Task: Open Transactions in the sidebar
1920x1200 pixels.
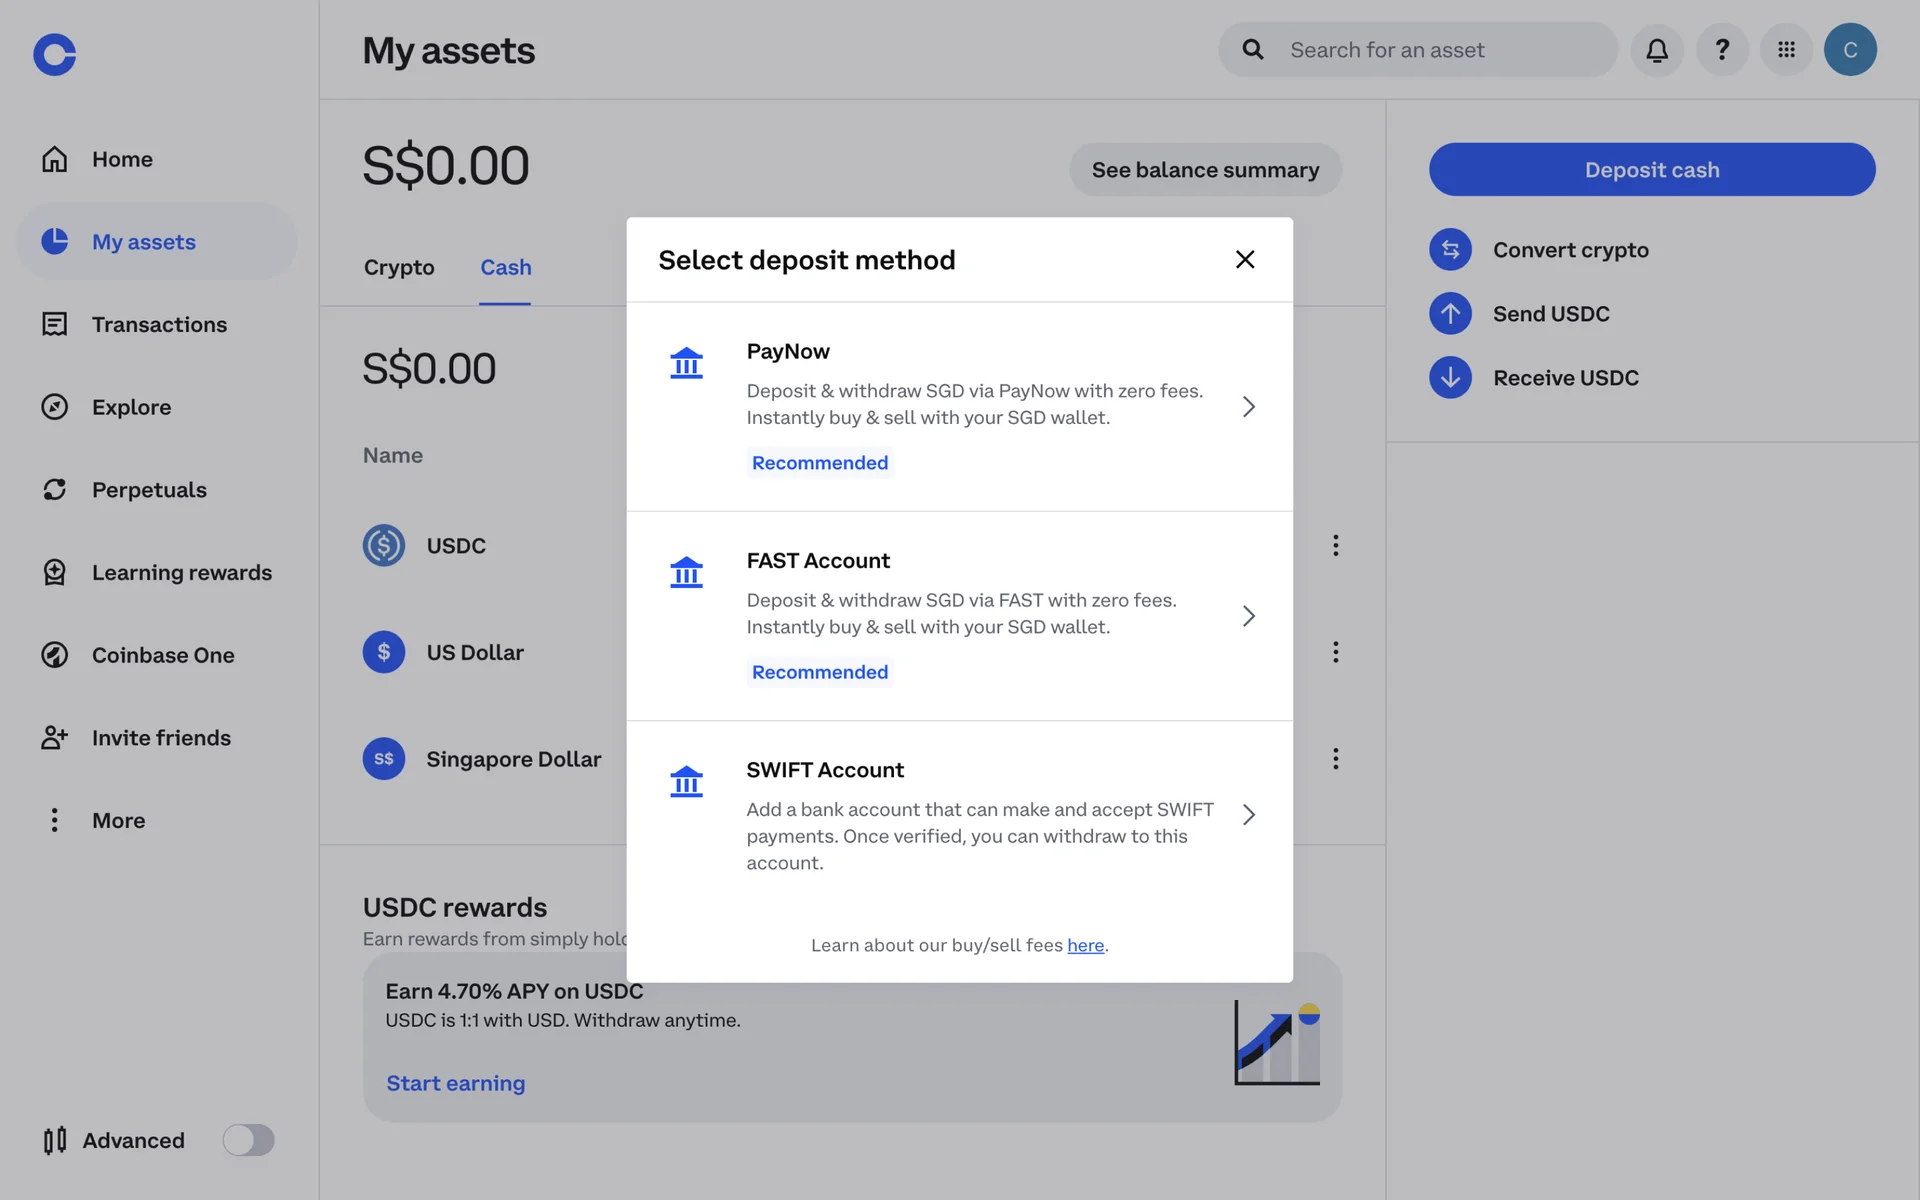Action: (x=159, y=325)
